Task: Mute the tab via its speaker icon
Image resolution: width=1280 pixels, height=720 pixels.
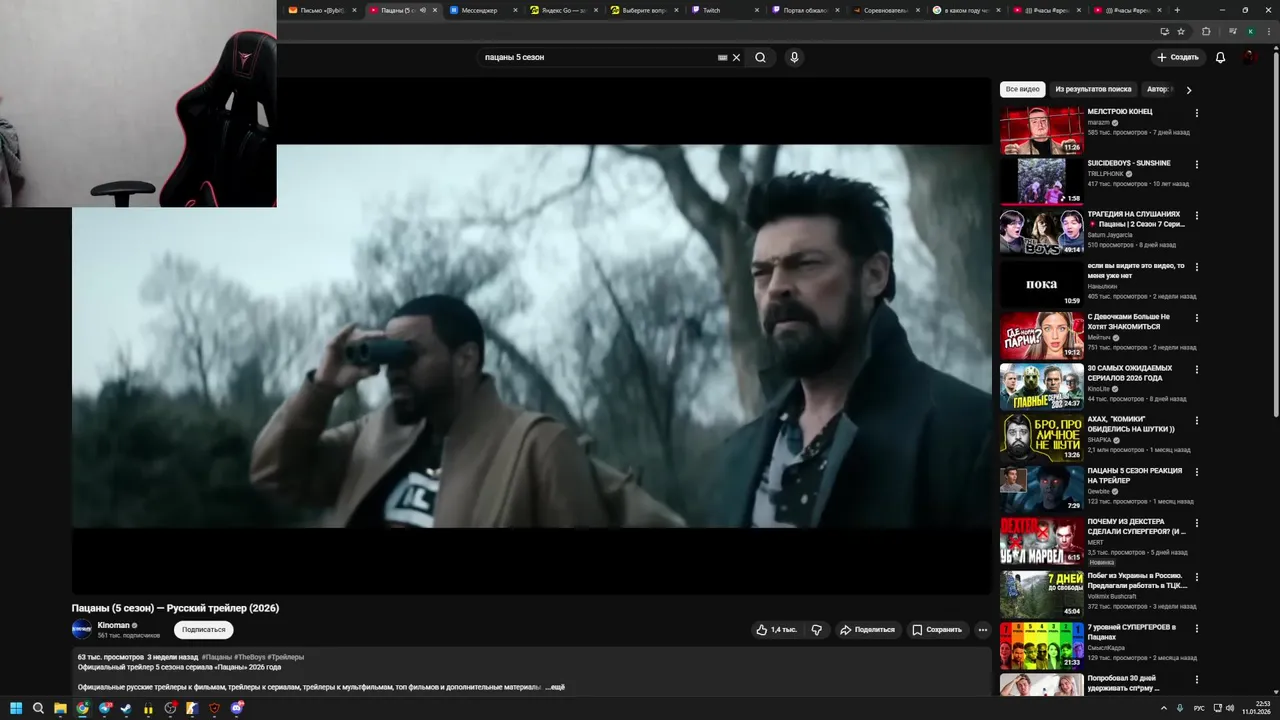Action: click(x=422, y=10)
